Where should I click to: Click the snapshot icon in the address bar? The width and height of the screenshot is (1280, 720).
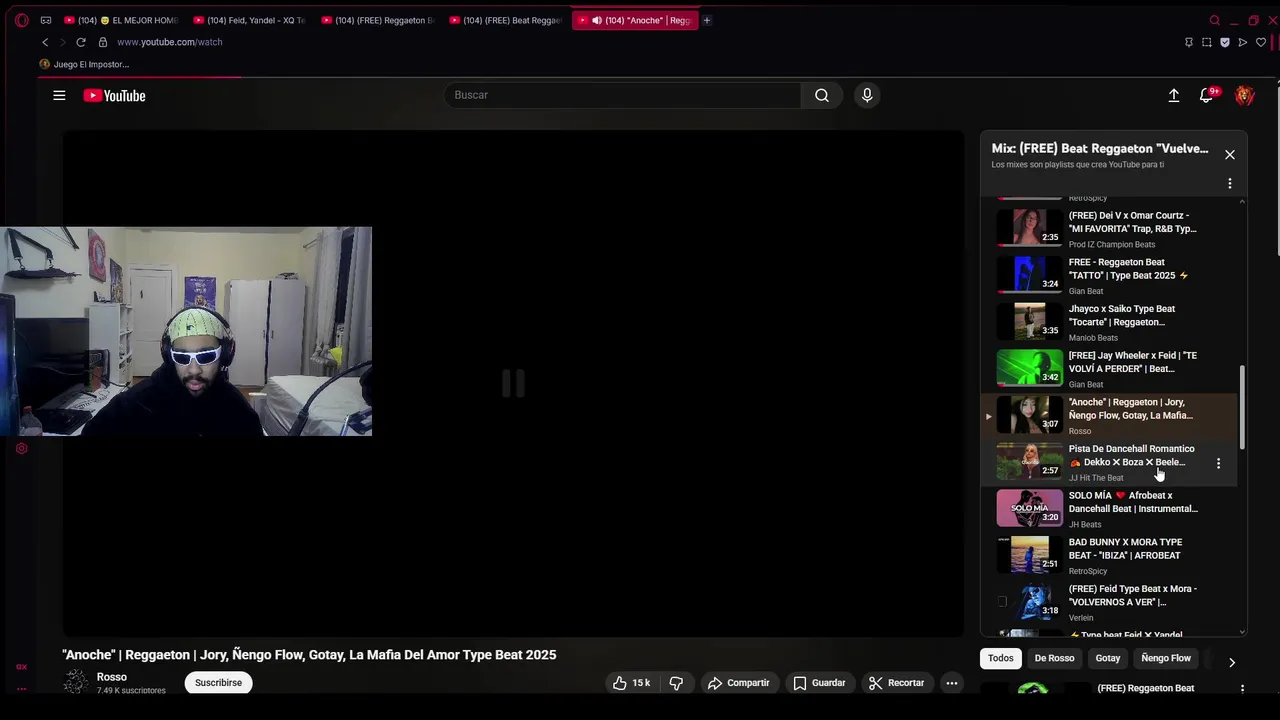pos(1207,42)
